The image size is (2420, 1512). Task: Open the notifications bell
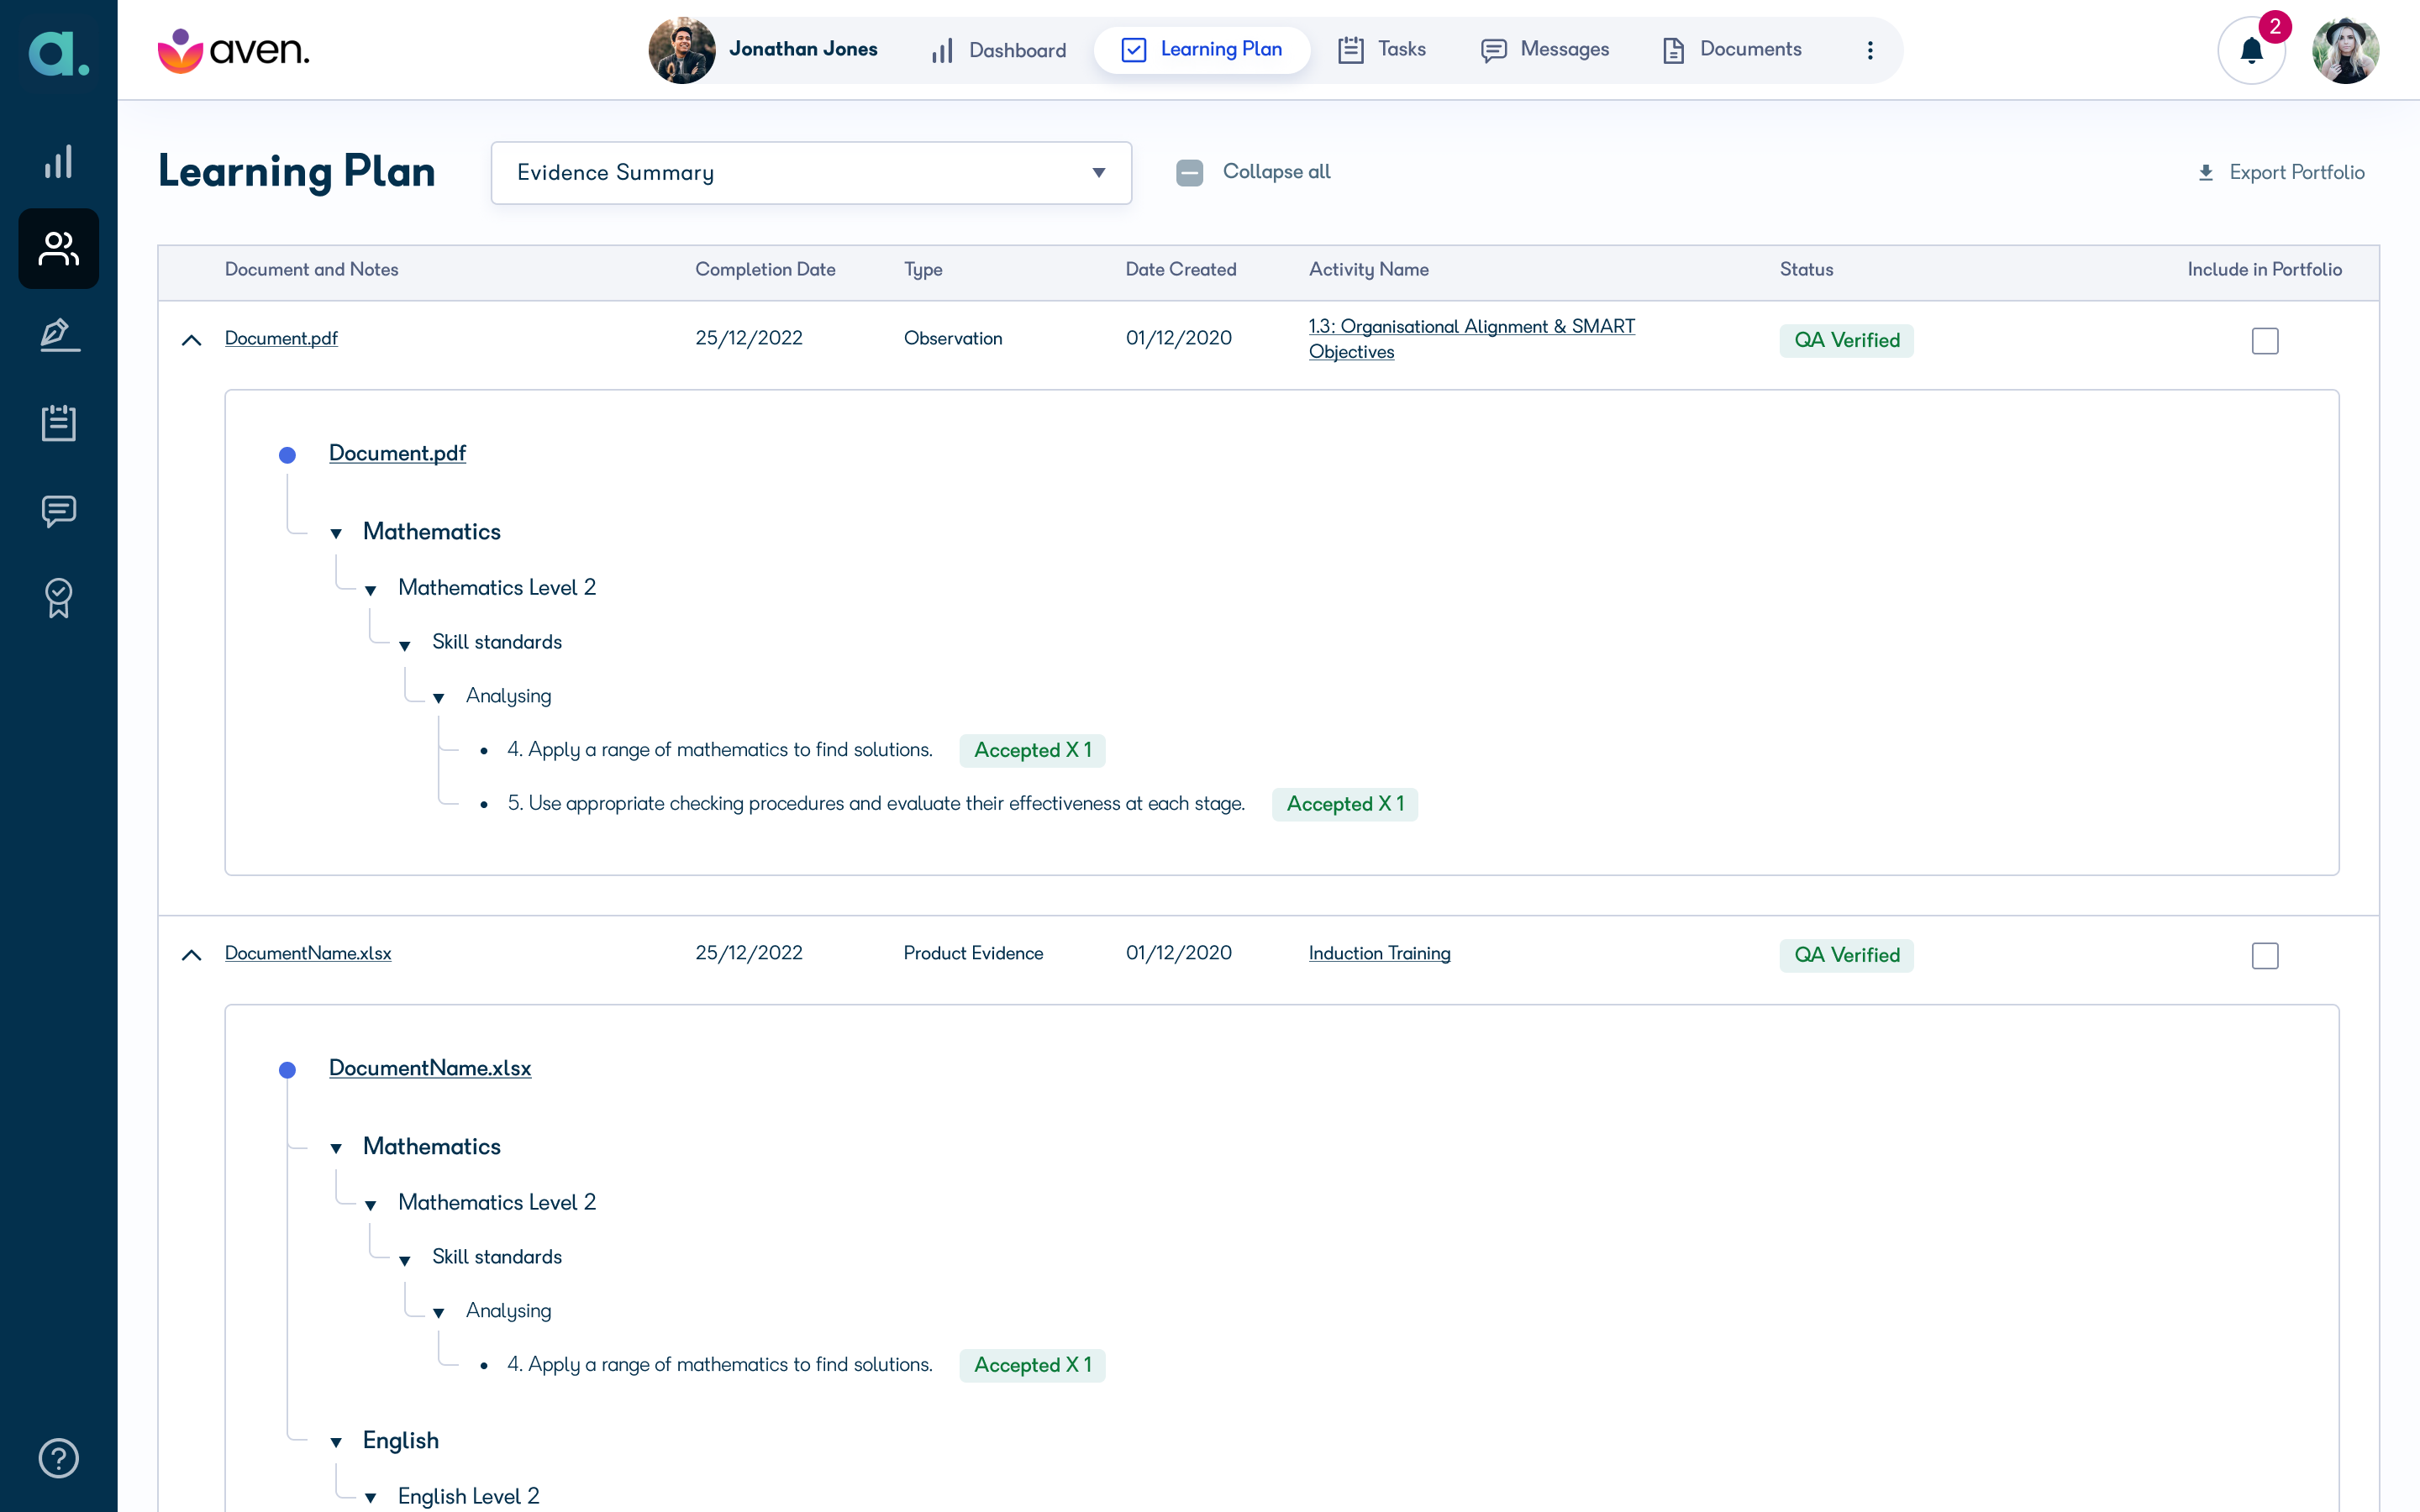[x=2251, y=50]
